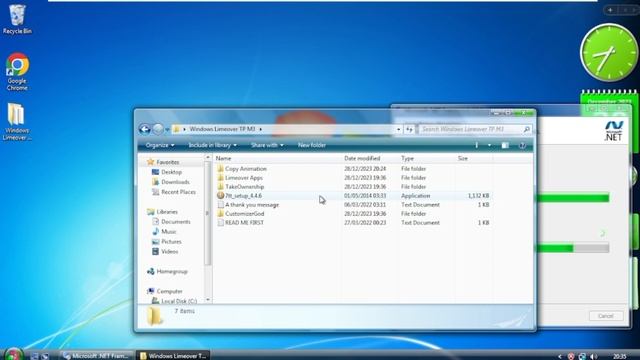Click the New folder button
This screenshot has height=360, width=640.
pos(312,145)
